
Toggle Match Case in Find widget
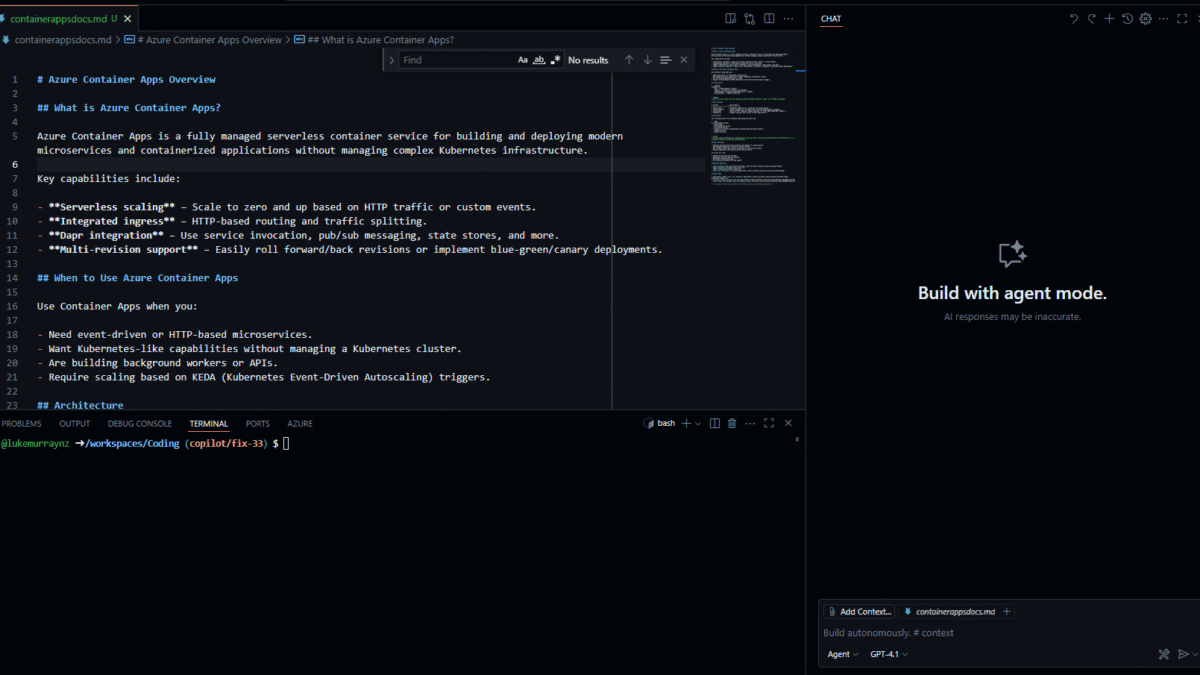coord(522,60)
